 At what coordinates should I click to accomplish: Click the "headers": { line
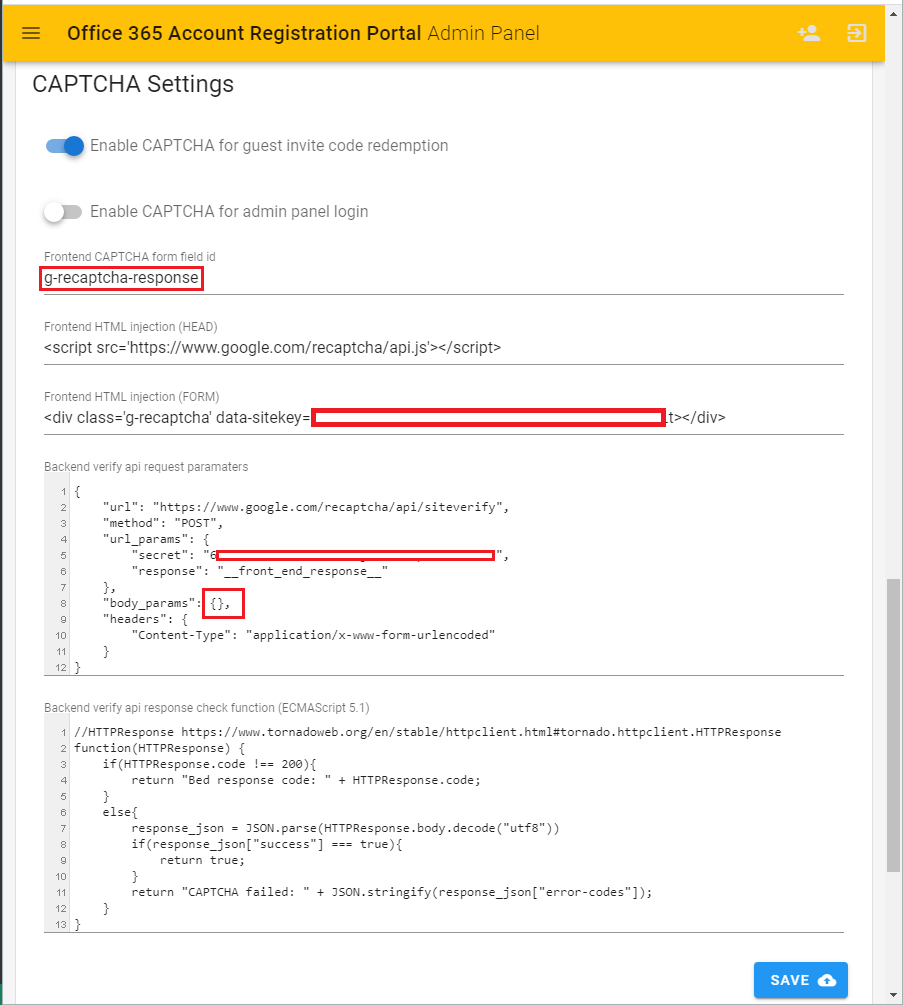pyautogui.click(x=145, y=619)
